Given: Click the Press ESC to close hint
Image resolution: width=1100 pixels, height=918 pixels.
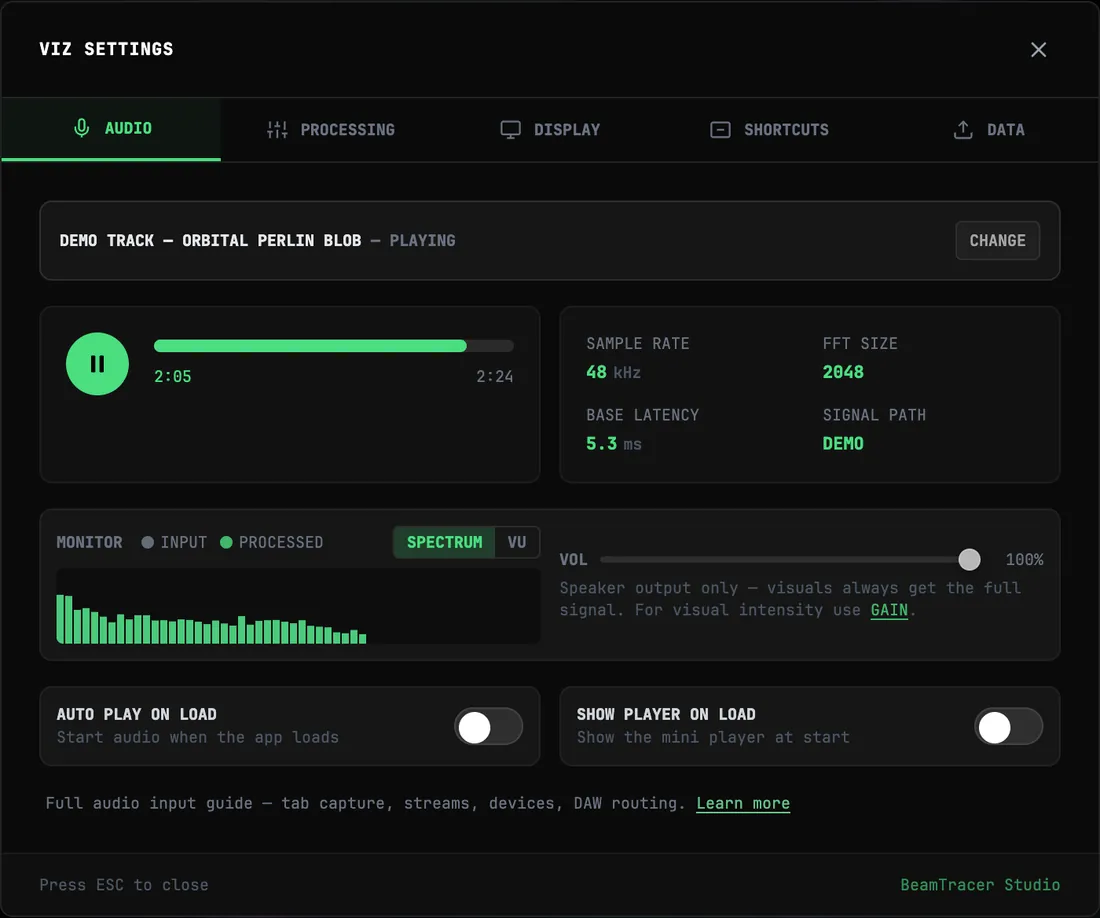Looking at the screenshot, I should pos(123,885).
